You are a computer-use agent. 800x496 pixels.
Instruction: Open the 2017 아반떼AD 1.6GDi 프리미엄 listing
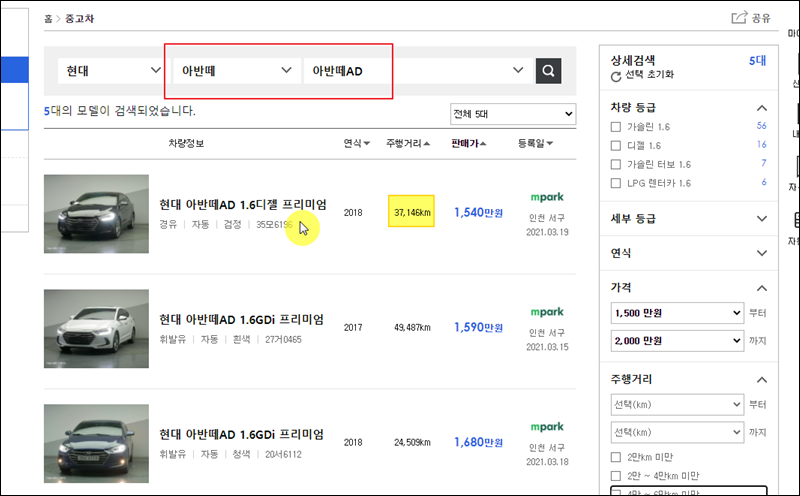(241, 319)
